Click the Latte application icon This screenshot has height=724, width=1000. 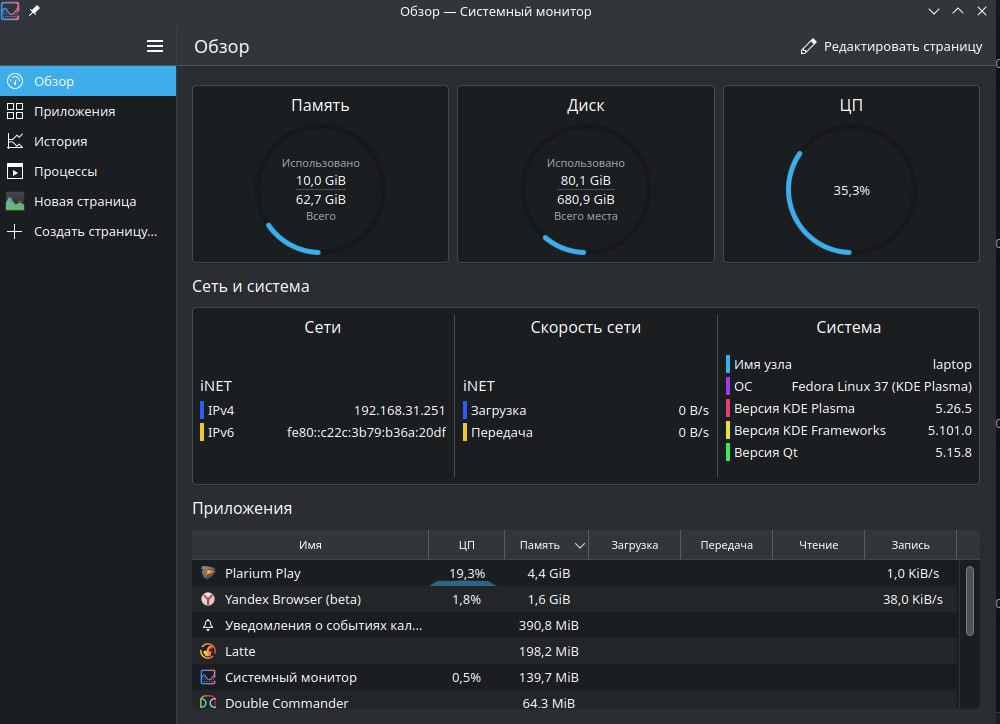208,651
